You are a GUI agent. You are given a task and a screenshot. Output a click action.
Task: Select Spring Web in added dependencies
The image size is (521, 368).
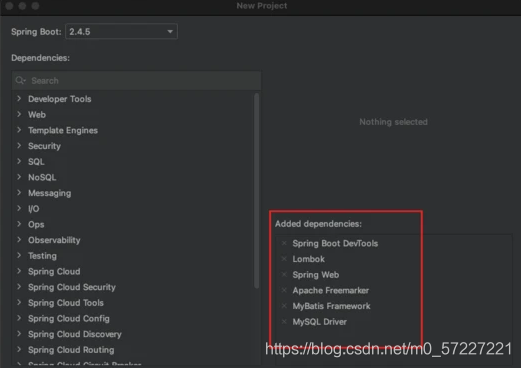tap(316, 275)
